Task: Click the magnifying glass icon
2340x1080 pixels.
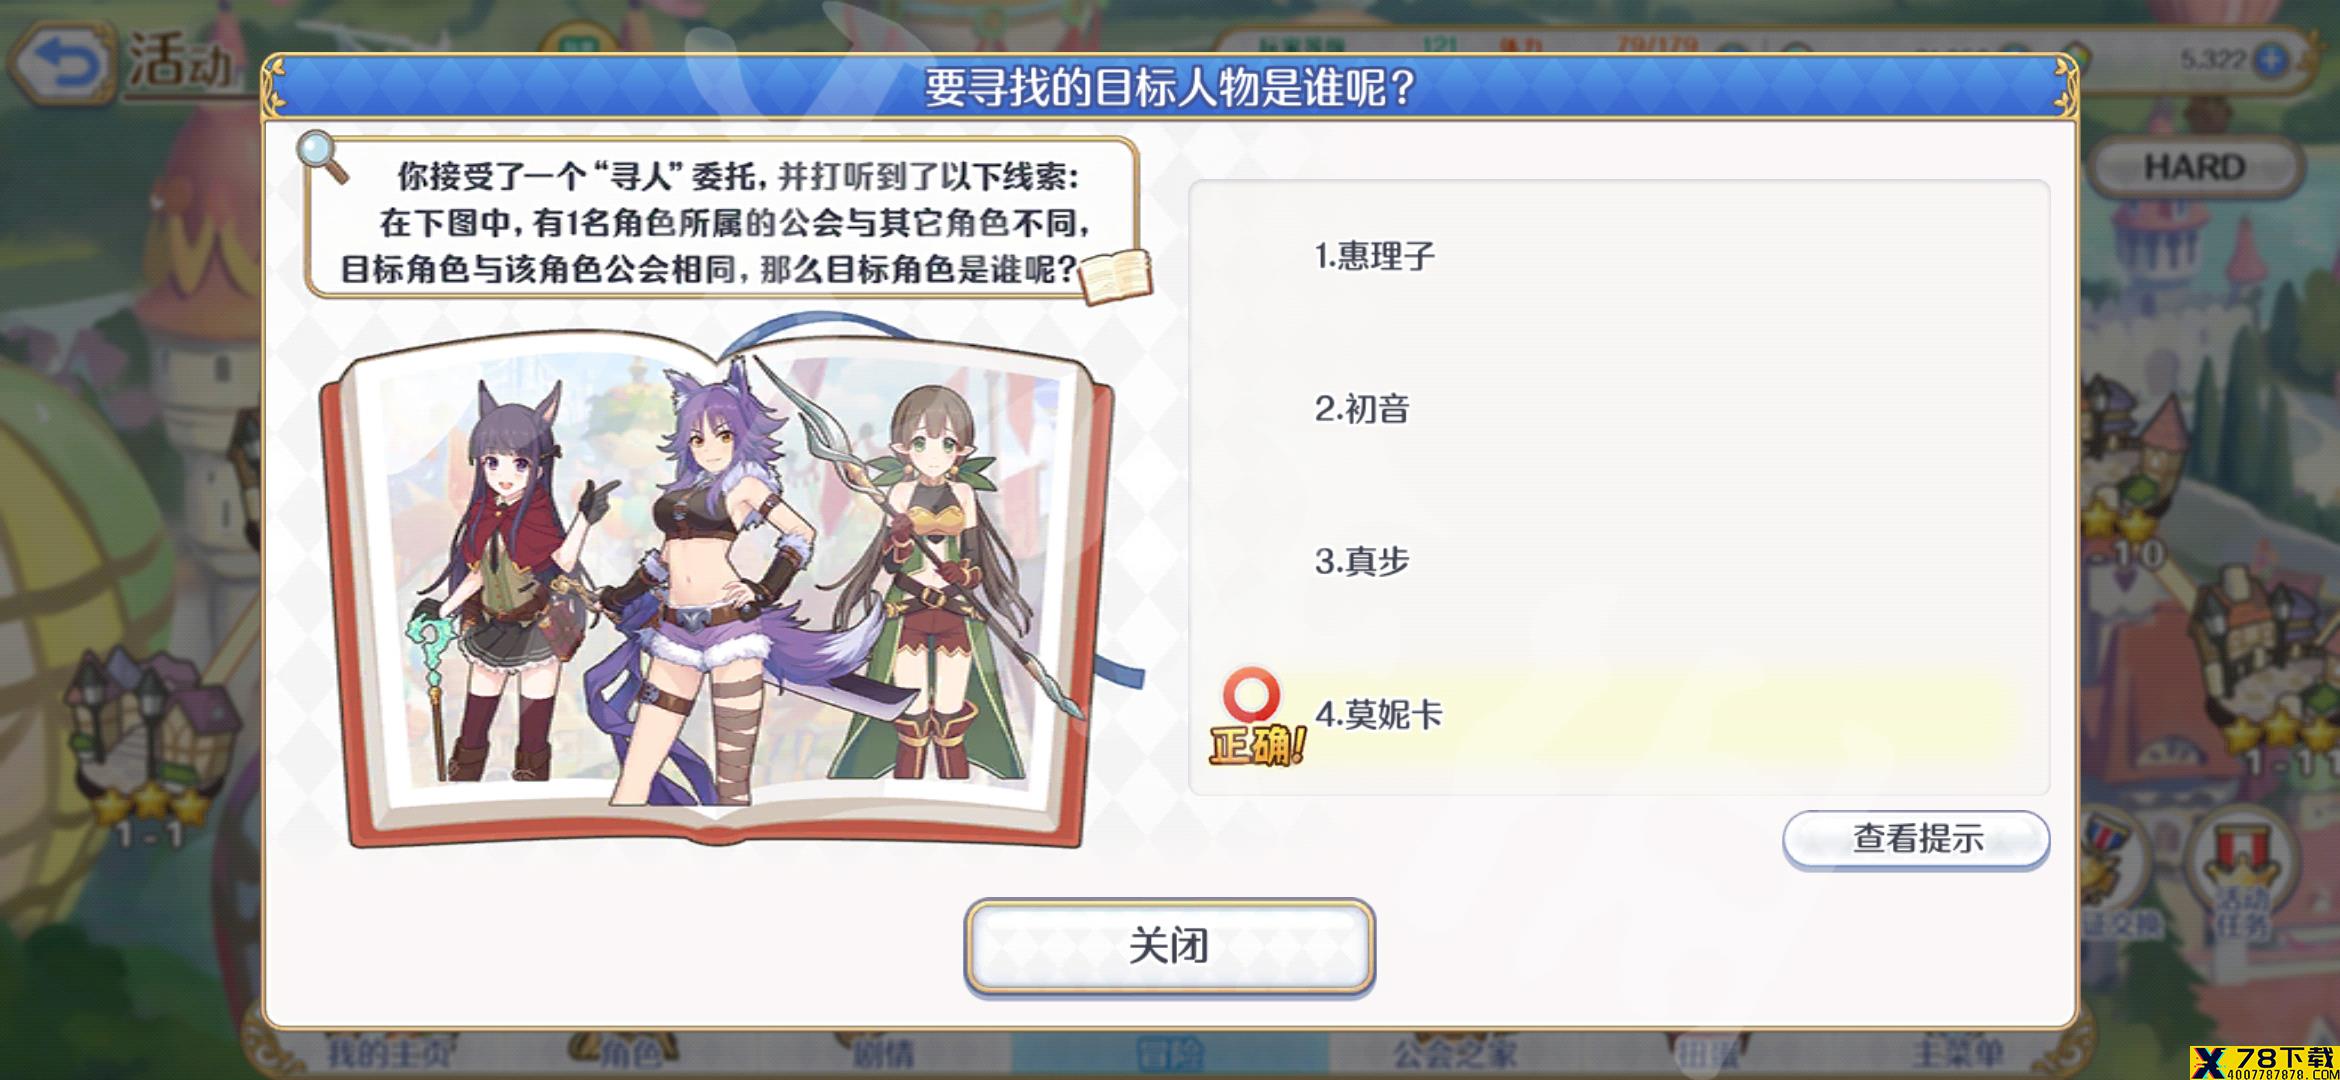Action: pos(323,158)
